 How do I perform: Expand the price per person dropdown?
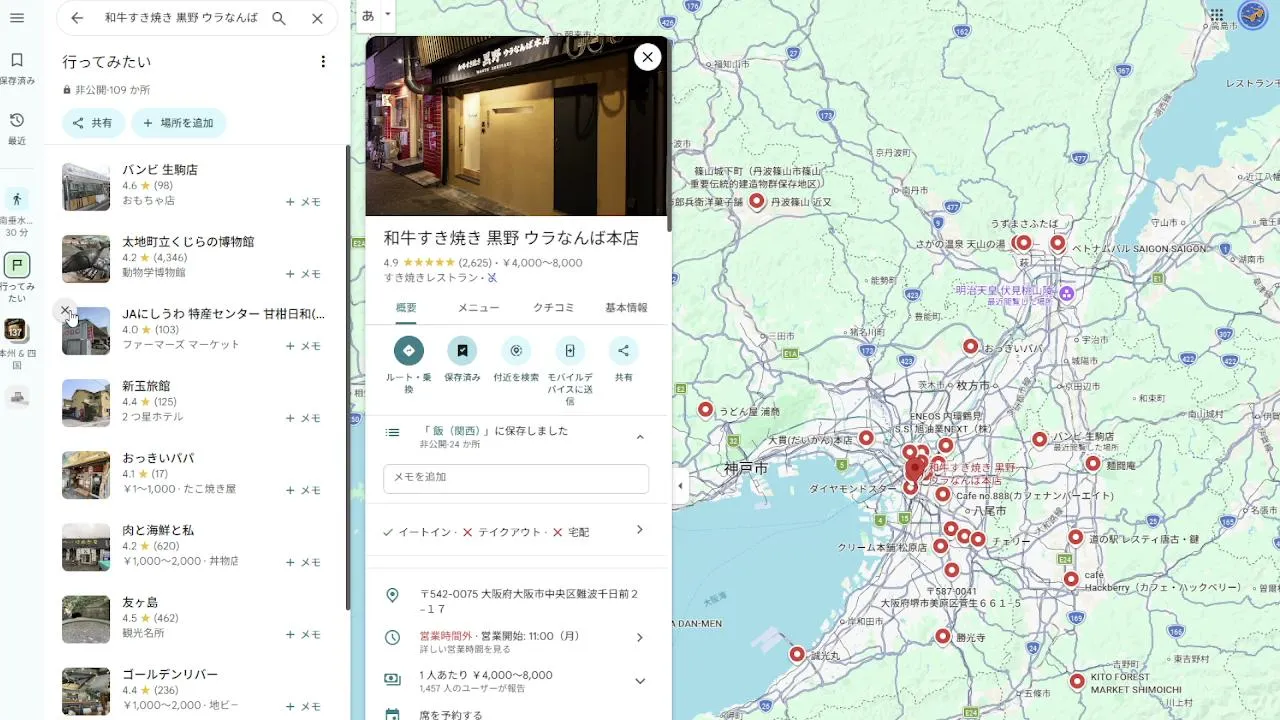[x=640, y=681]
